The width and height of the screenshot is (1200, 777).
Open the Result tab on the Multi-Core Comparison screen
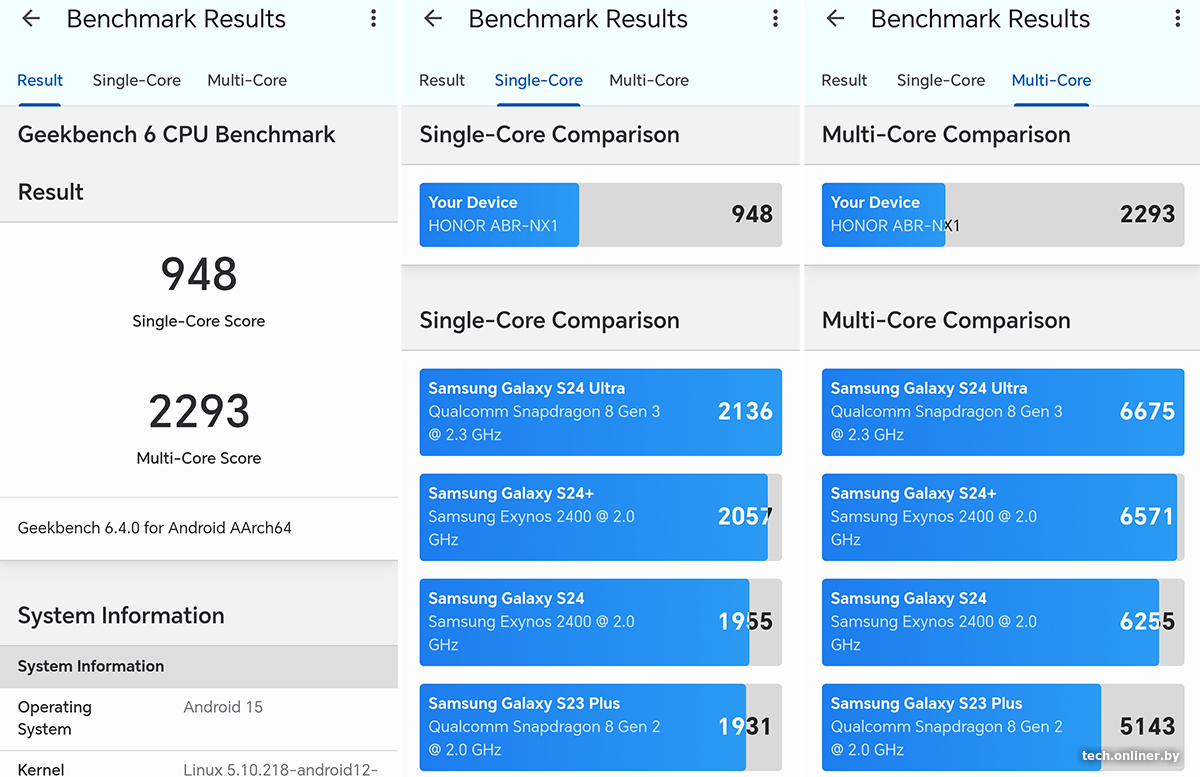[844, 80]
